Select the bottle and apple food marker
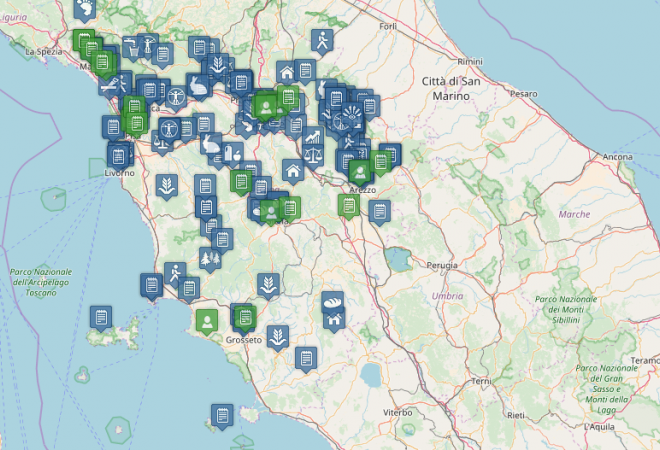The height and width of the screenshot is (450, 660). pyautogui.click(x=233, y=155)
